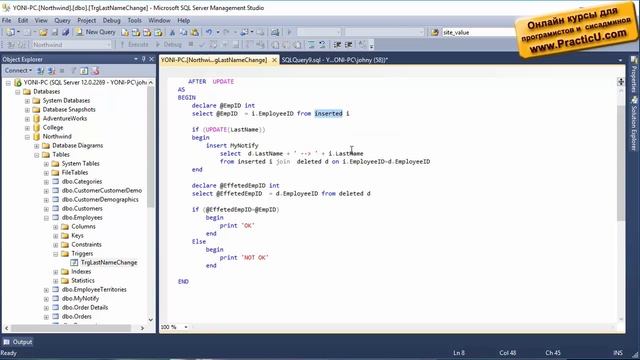Open the Debug menu

(x=111, y=20)
